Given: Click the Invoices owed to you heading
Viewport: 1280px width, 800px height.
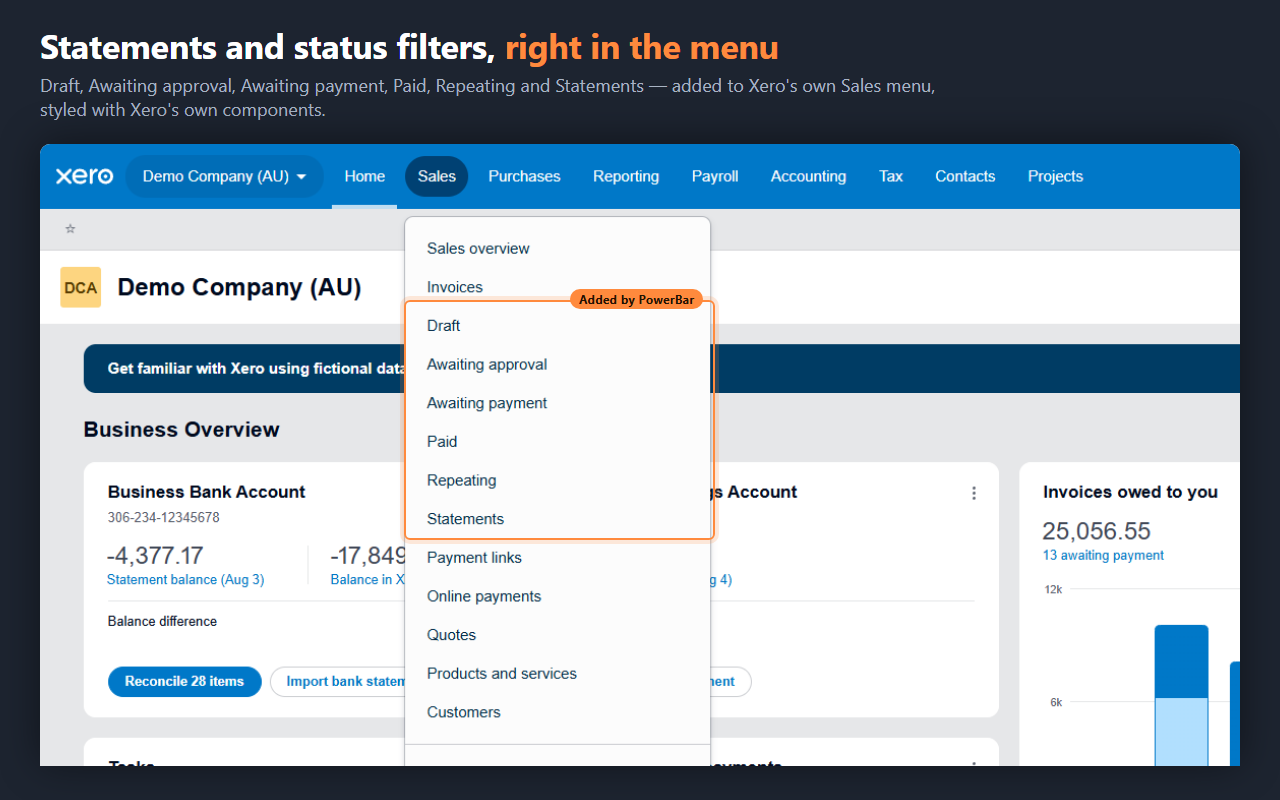Looking at the screenshot, I should 1130,492.
